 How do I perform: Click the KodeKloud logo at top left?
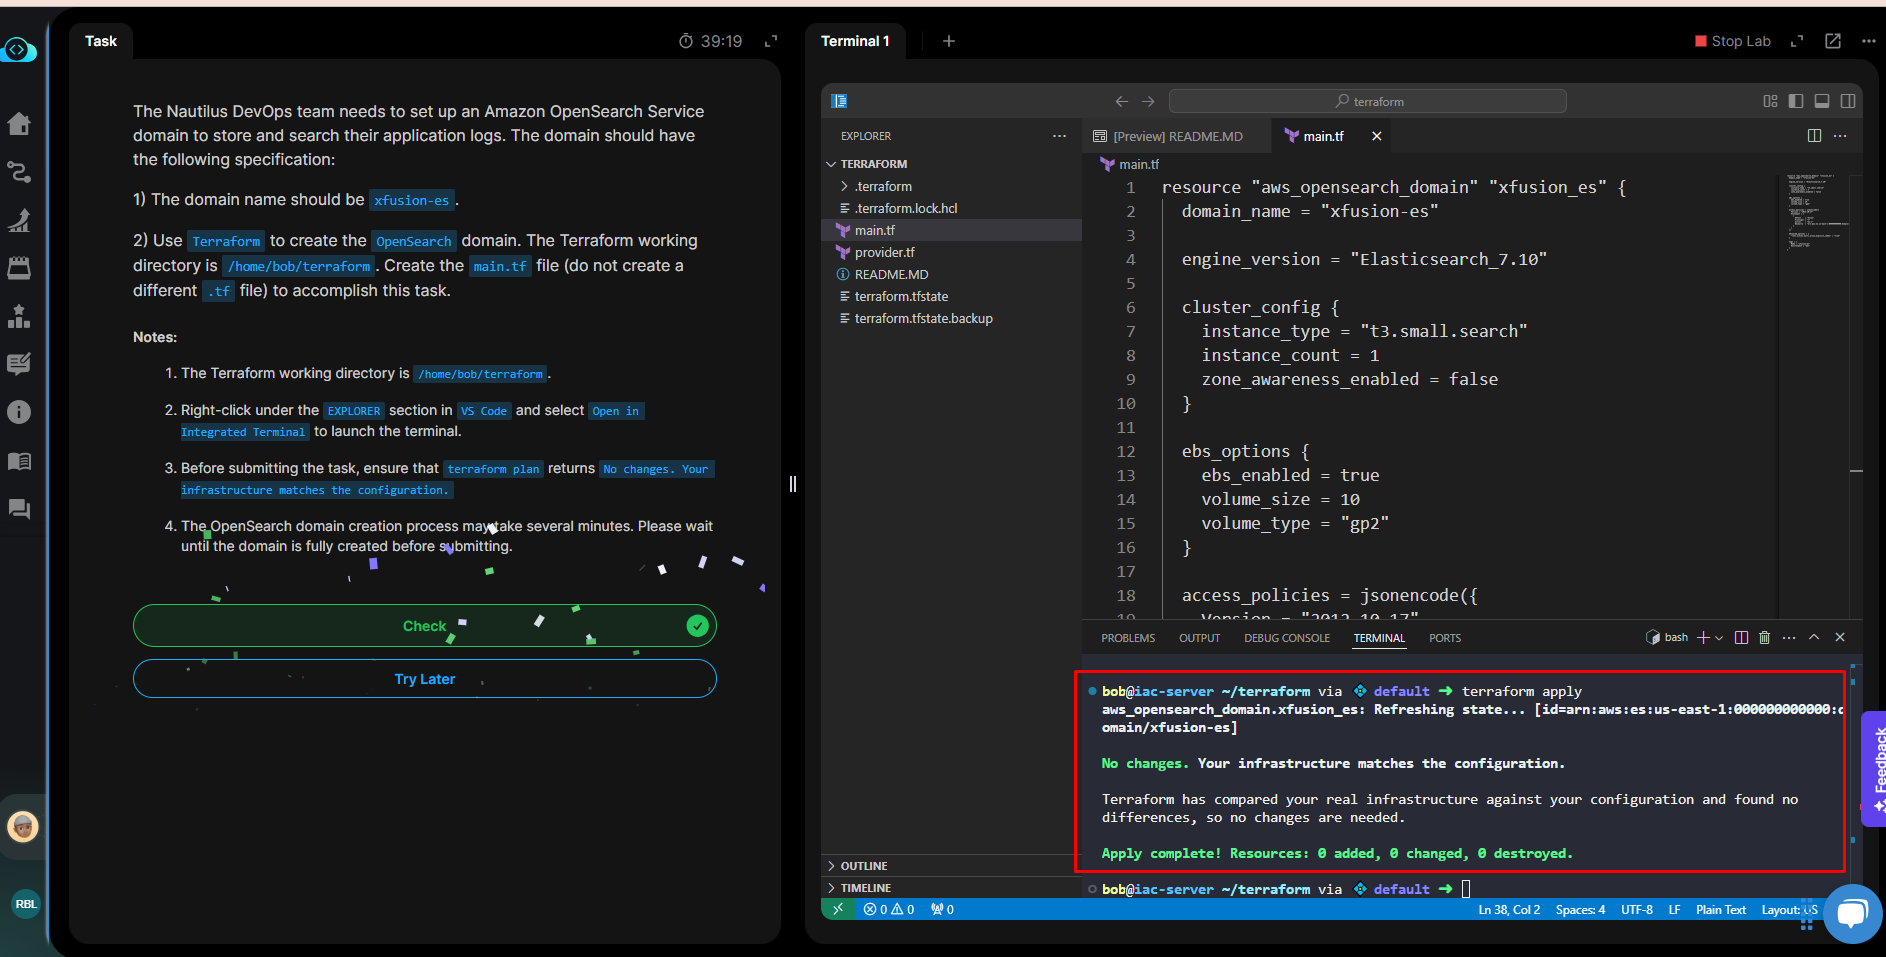[x=18, y=49]
